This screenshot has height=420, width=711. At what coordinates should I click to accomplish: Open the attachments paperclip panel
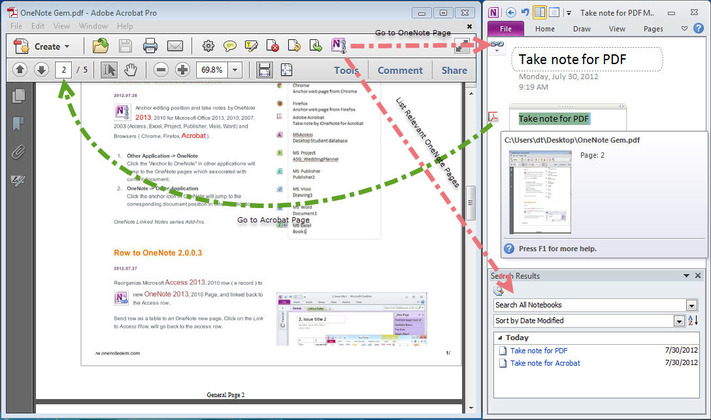pyautogui.click(x=18, y=152)
